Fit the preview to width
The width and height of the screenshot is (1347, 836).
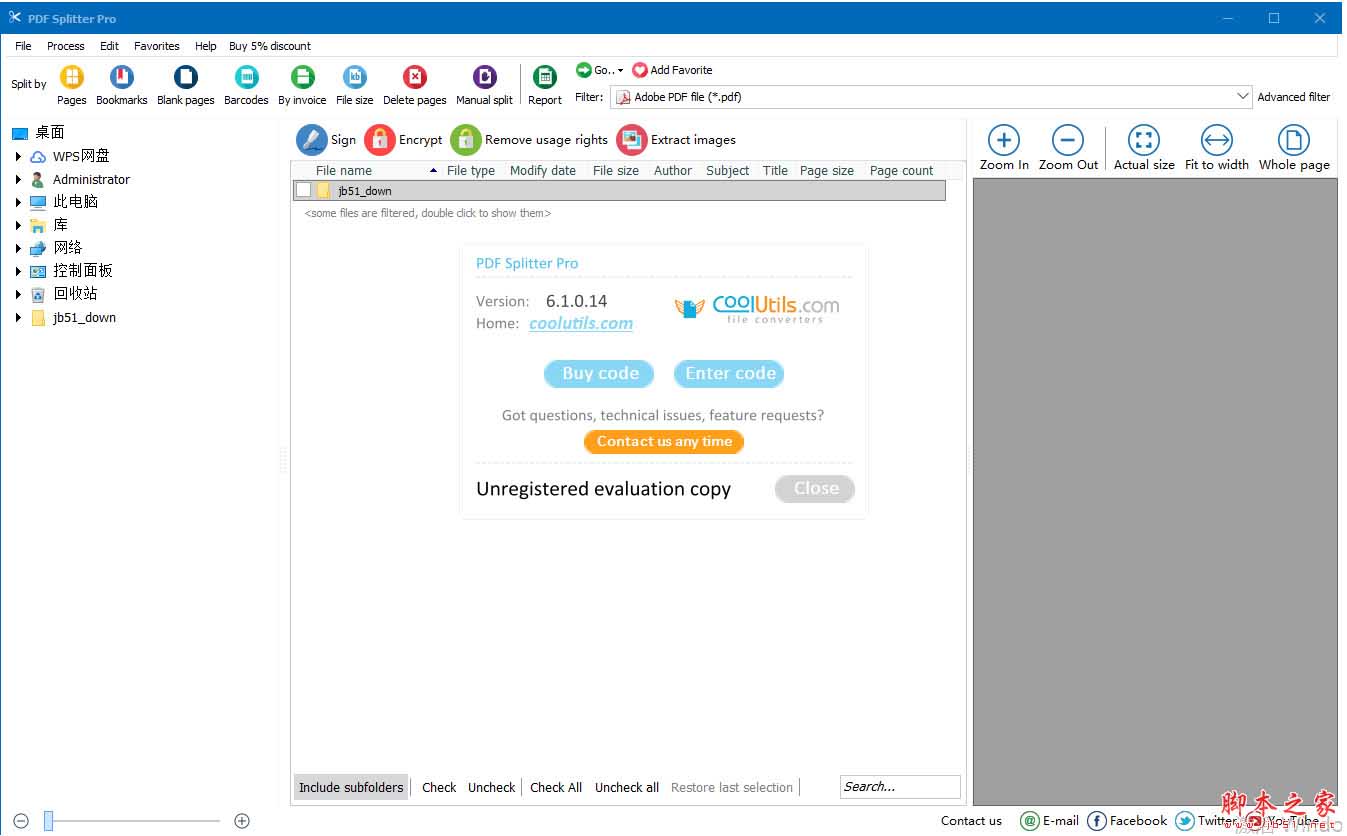point(1217,140)
